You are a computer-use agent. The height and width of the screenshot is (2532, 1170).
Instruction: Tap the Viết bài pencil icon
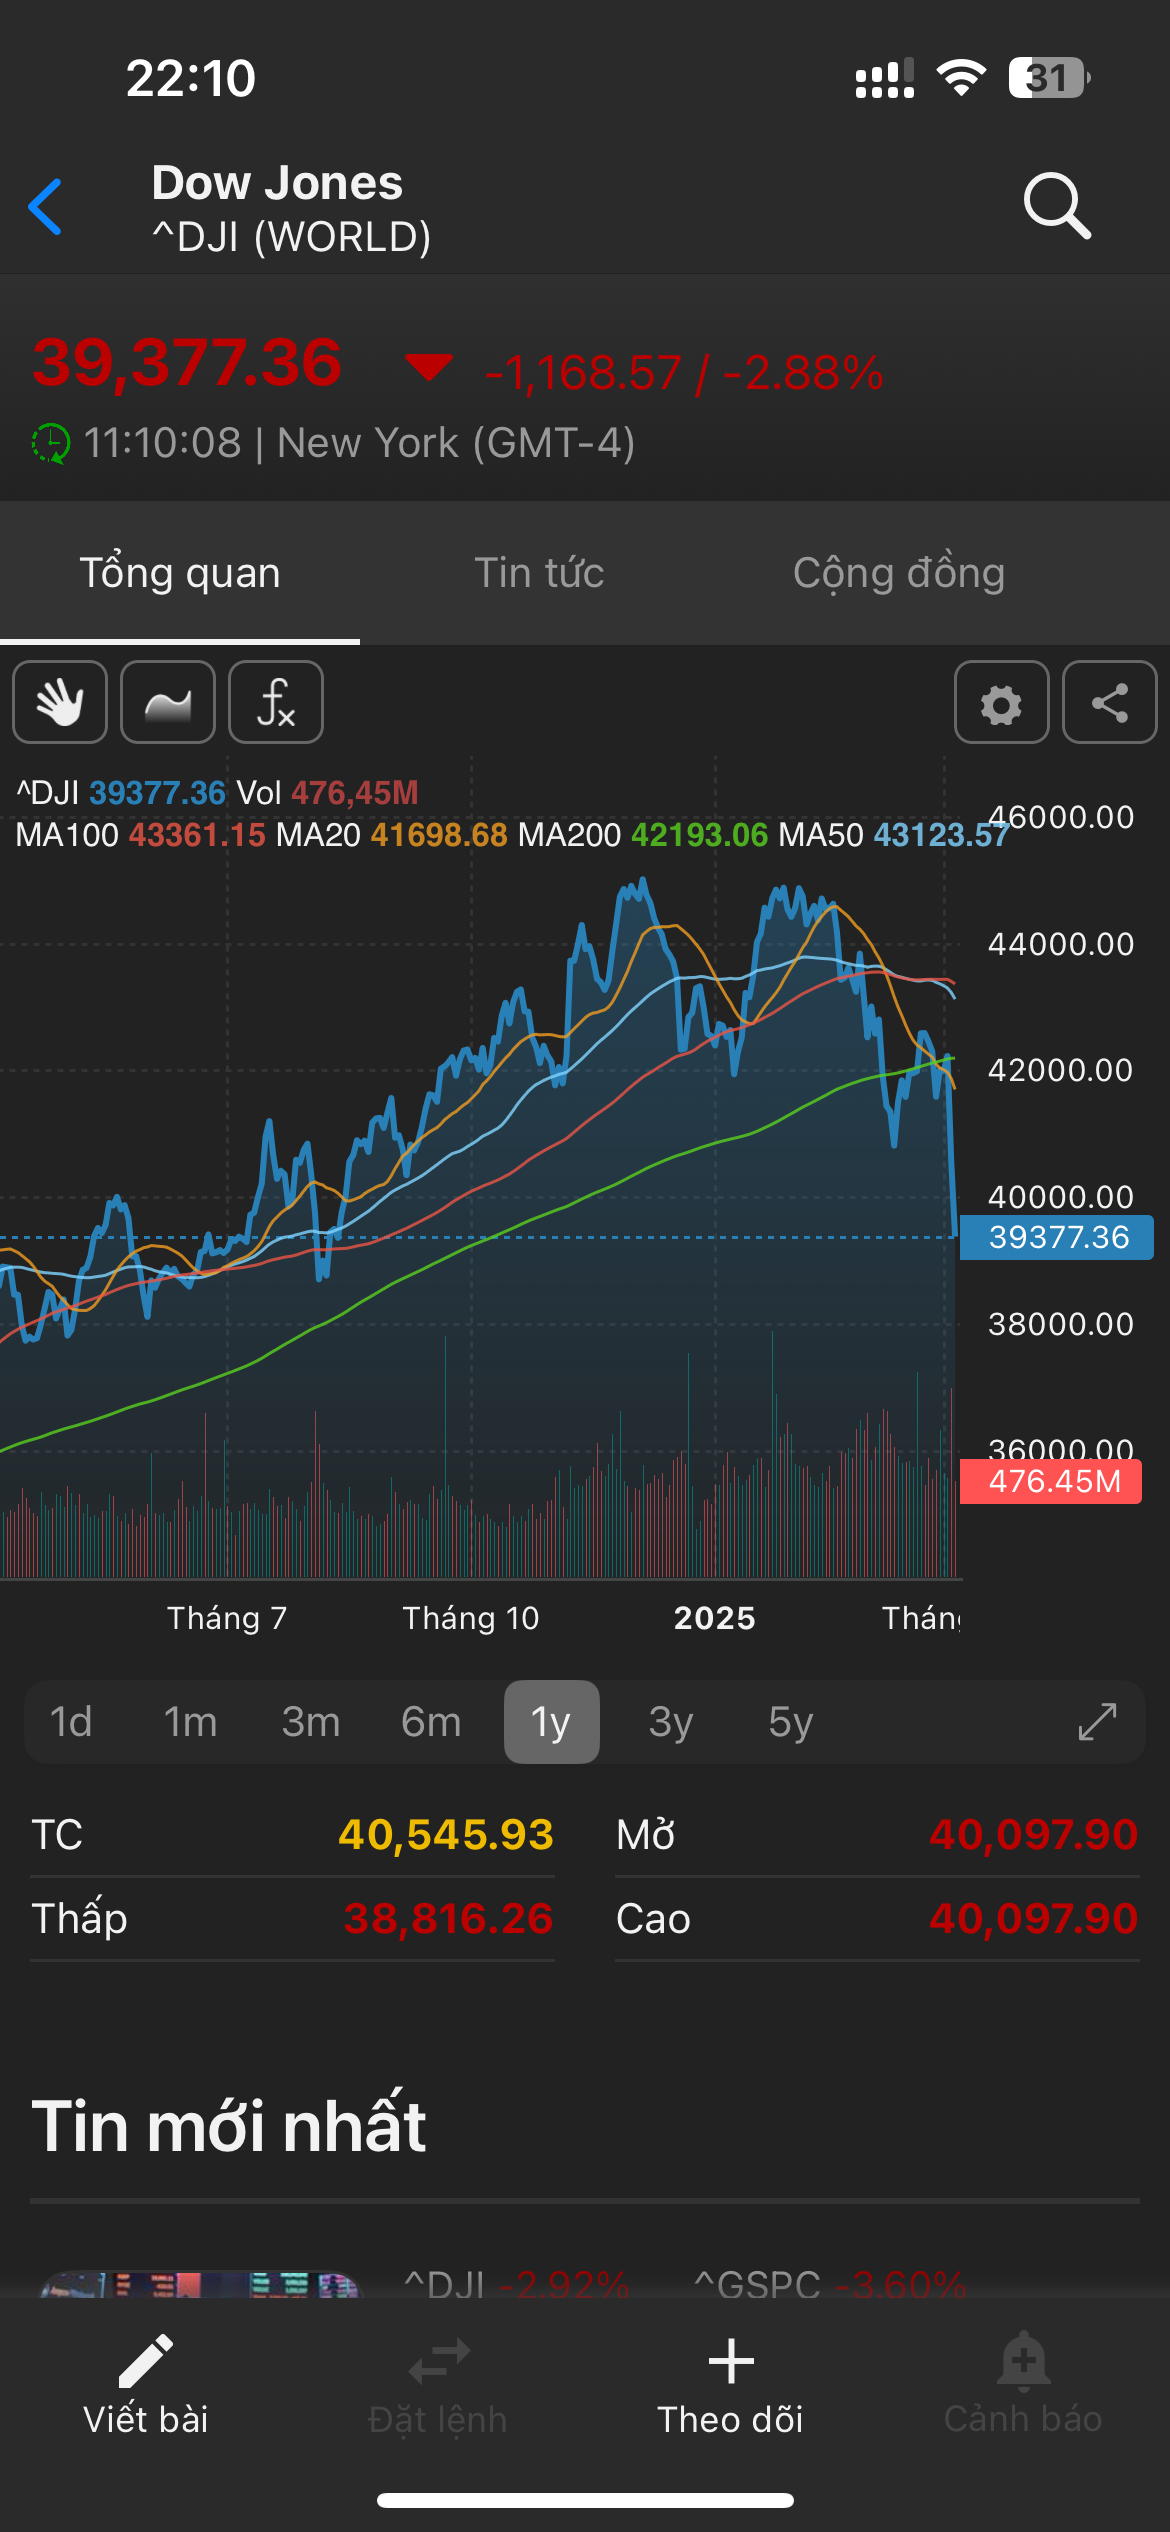146,2362
